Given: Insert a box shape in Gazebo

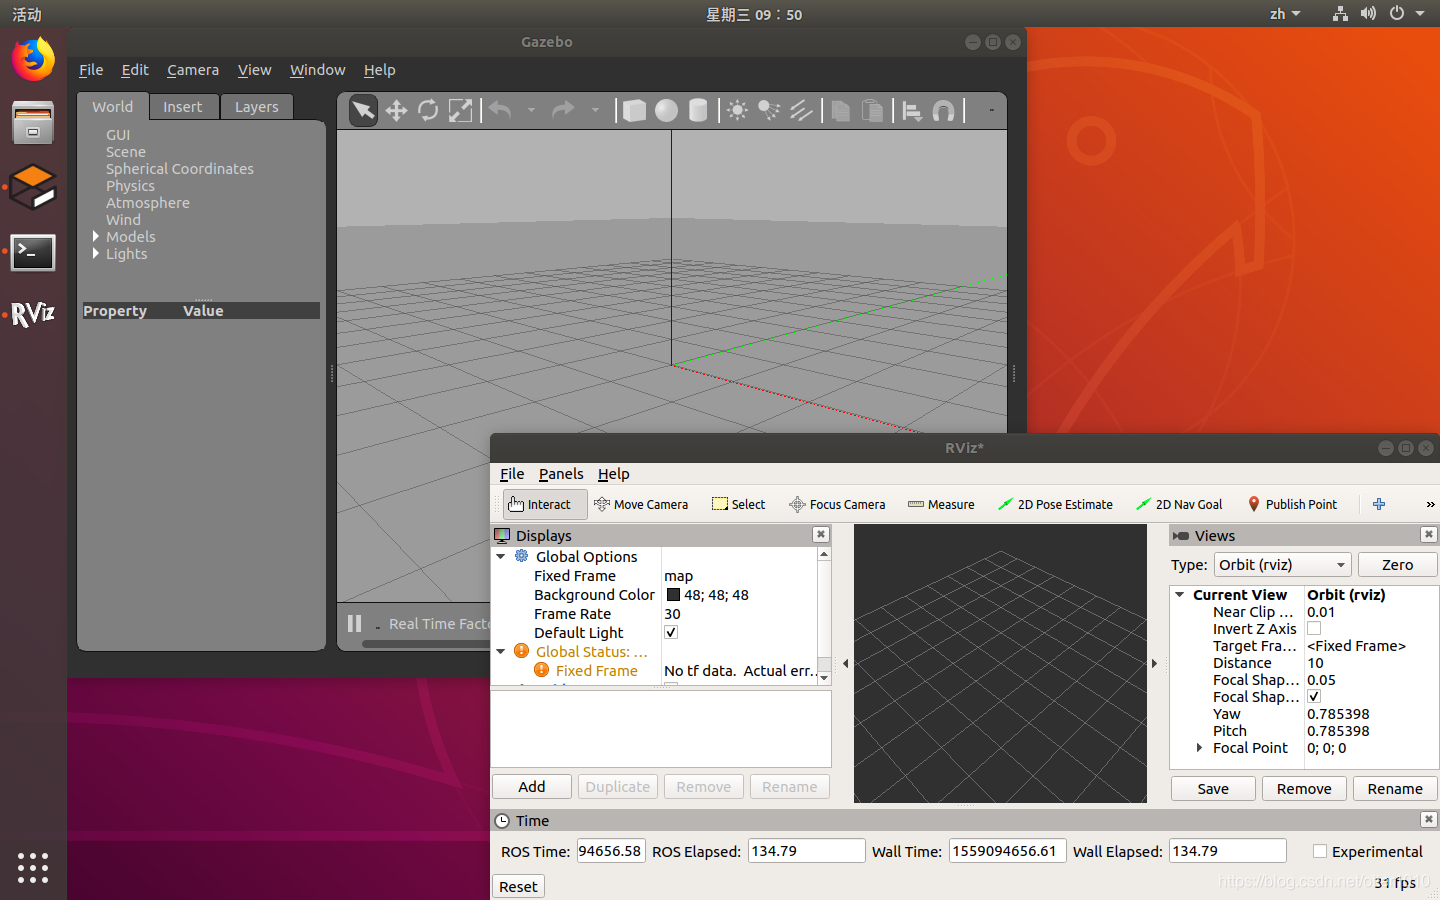Looking at the screenshot, I should [x=634, y=110].
